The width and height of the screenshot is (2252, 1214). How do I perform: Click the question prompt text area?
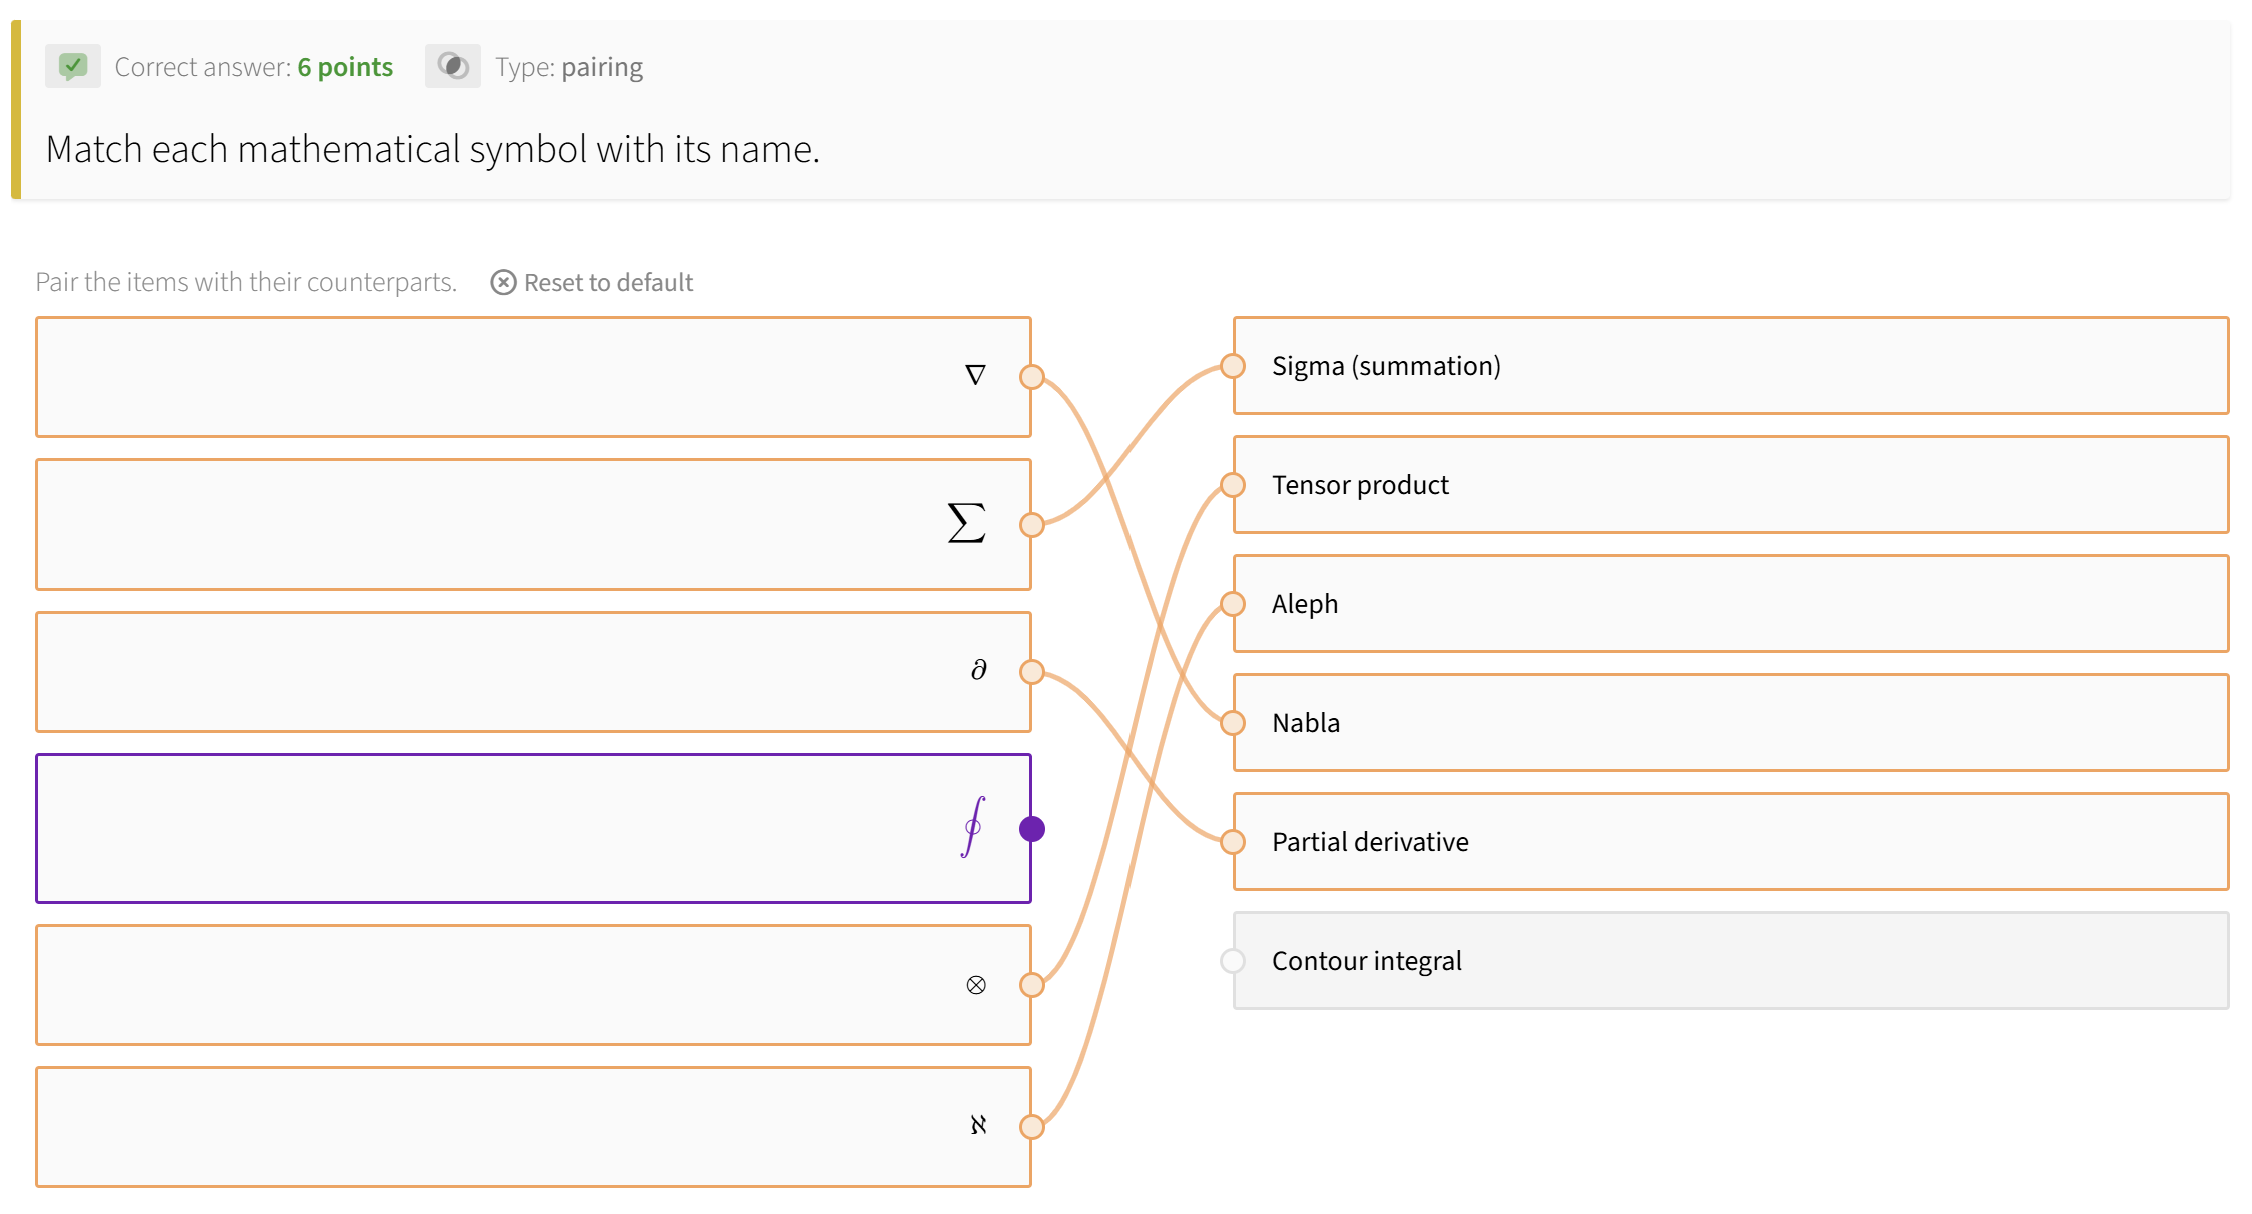[433, 148]
